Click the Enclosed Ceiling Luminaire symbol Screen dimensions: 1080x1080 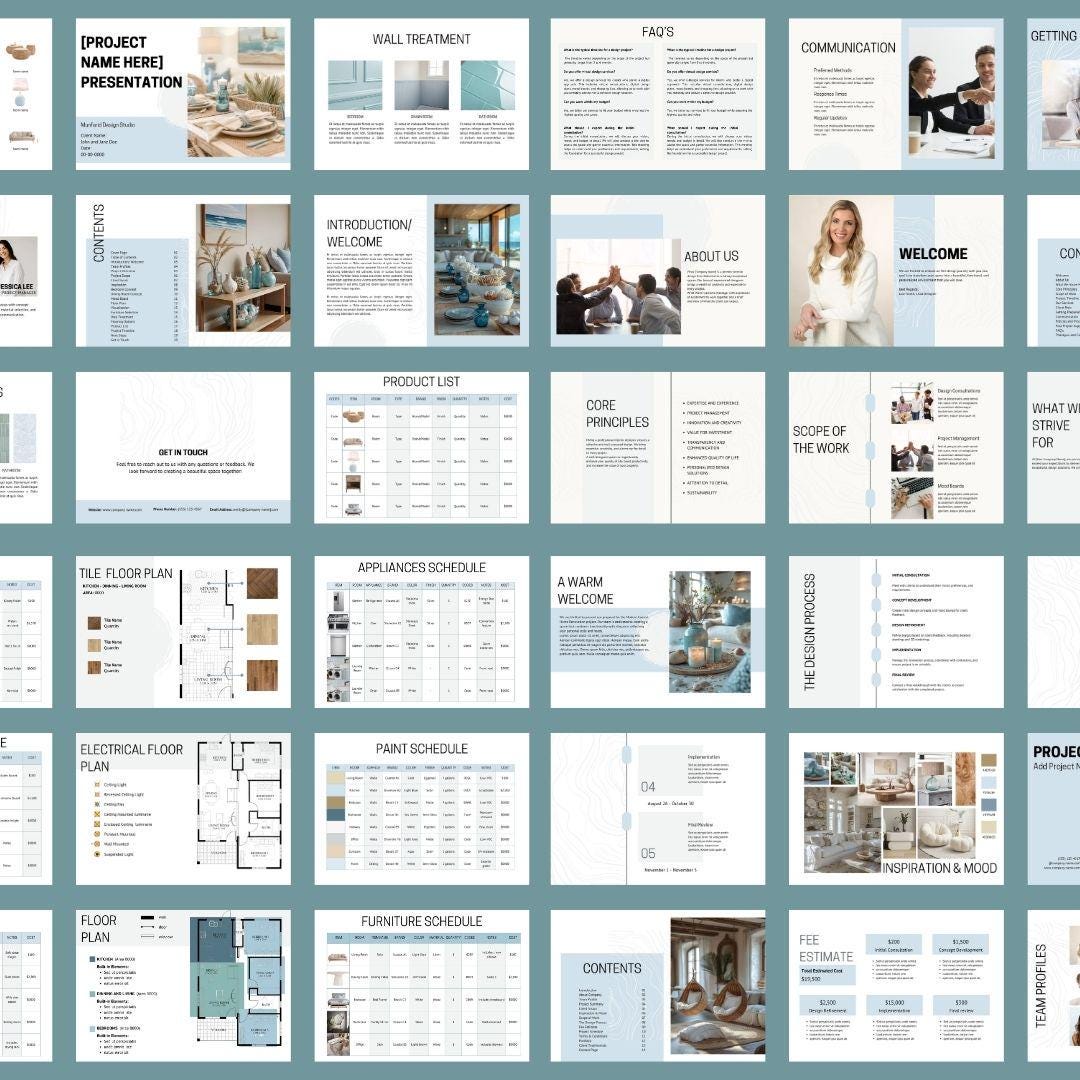(x=97, y=824)
